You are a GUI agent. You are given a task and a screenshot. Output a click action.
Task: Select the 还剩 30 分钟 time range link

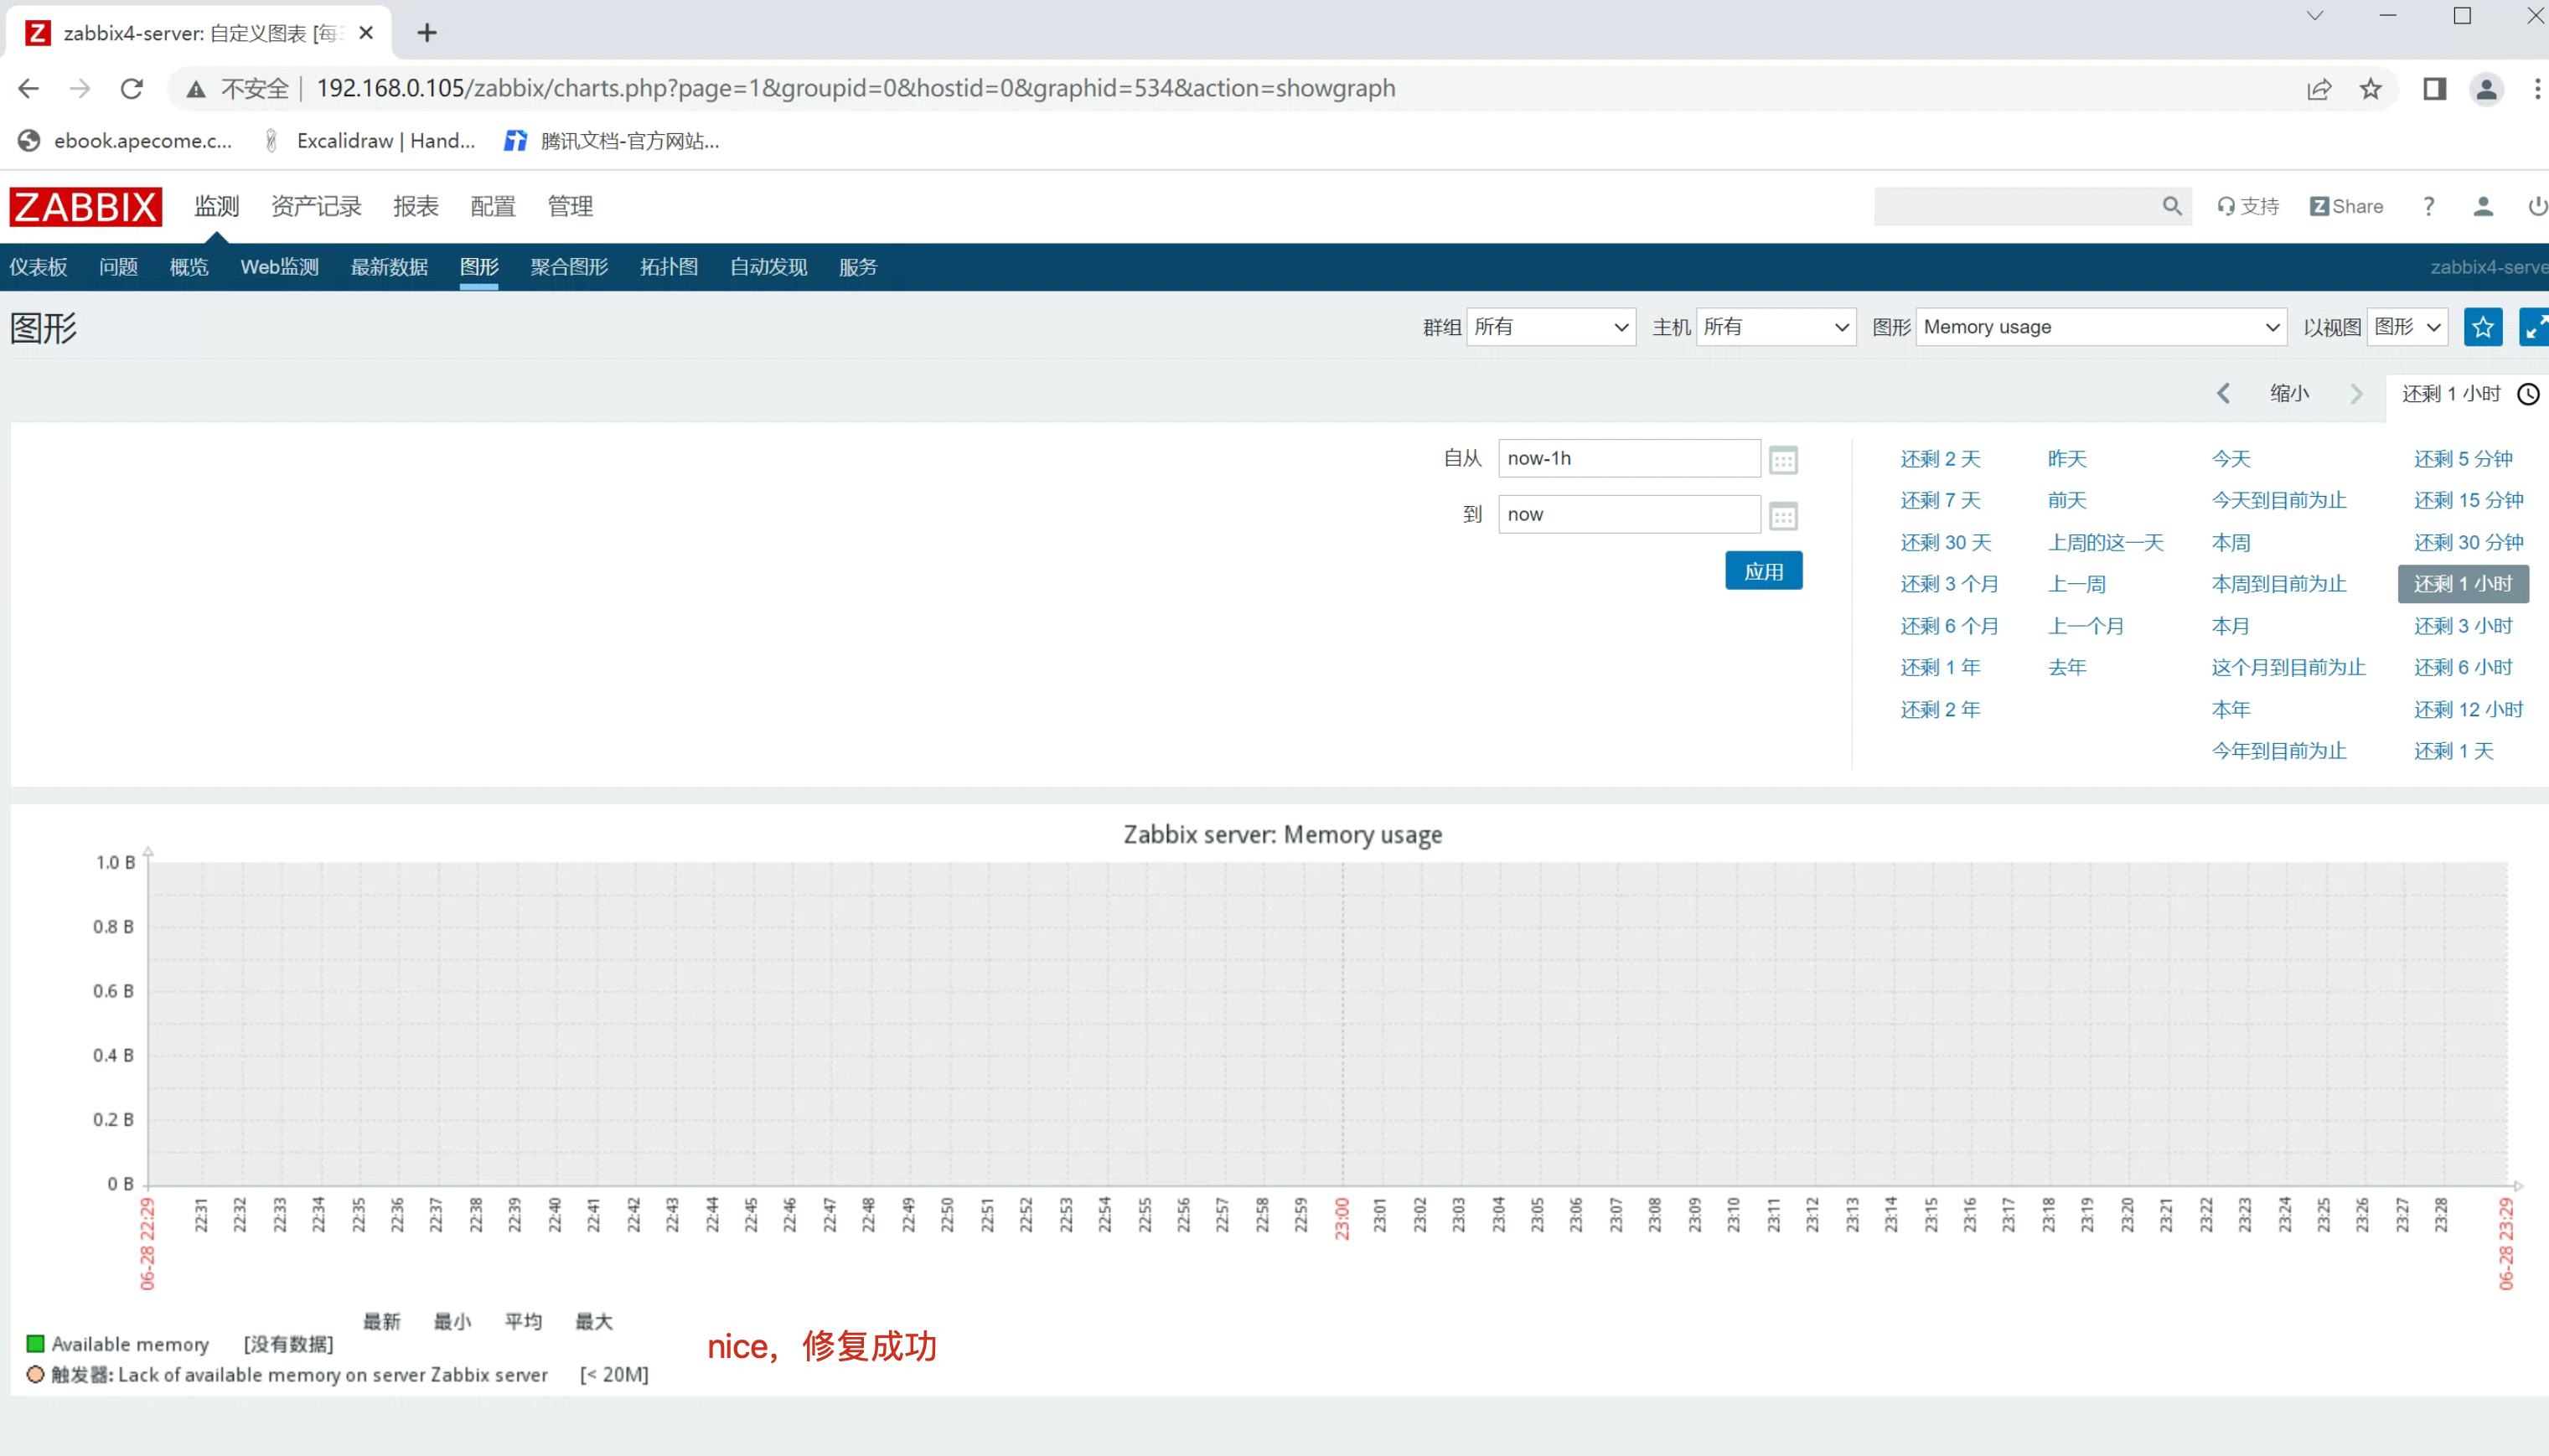pyautogui.click(x=2468, y=542)
